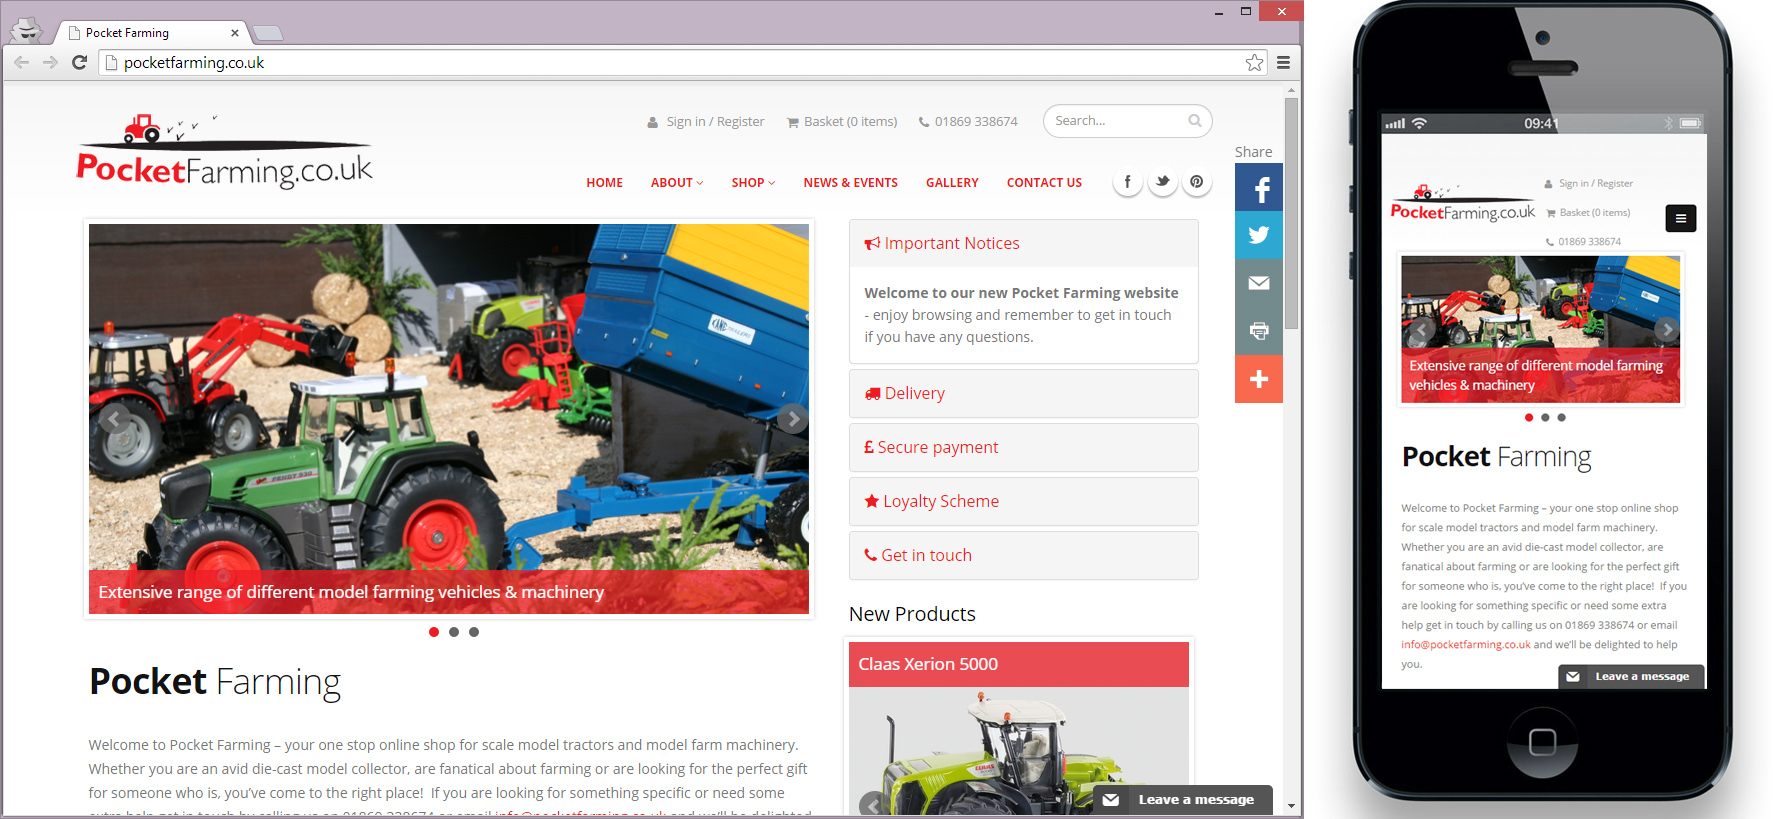The image size is (1791, 819).
Task: Expand the Get in touch panel
Action: click(1024, 556)
